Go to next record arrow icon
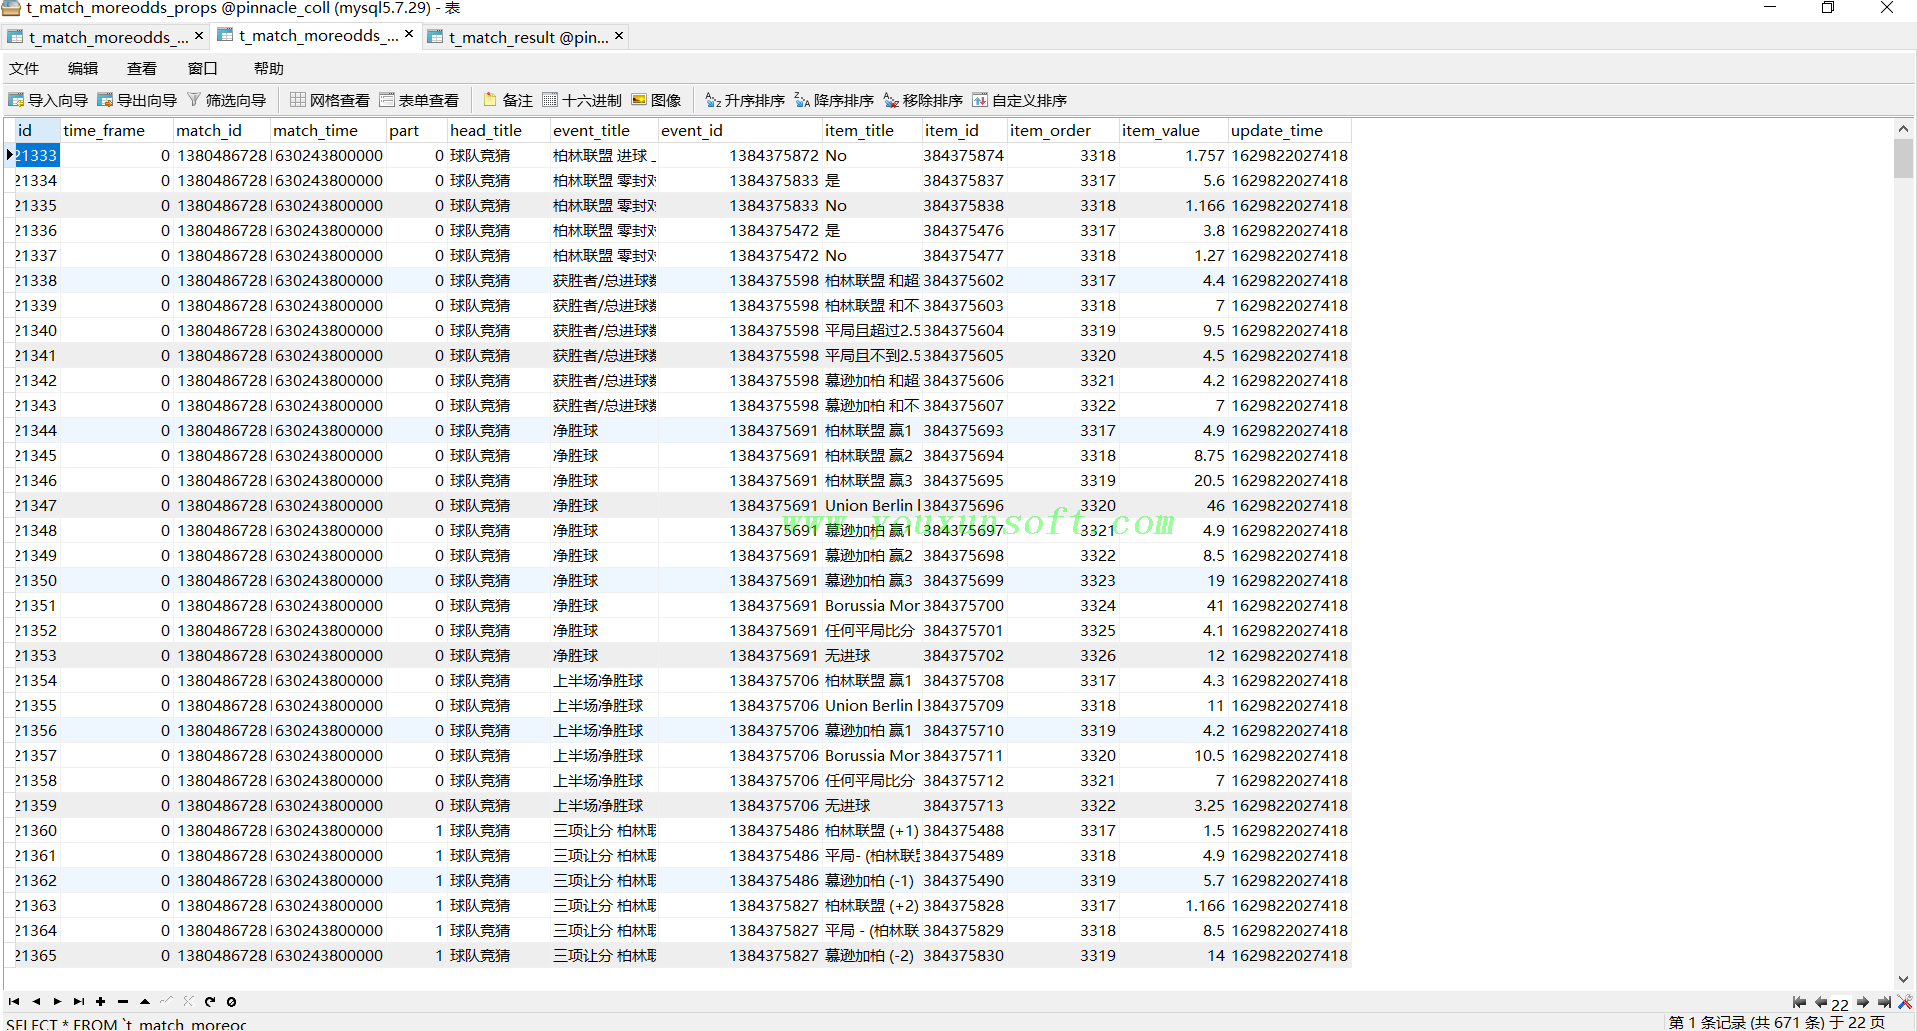The width and height of the screenshot is (1917, 1031). 57,1001
